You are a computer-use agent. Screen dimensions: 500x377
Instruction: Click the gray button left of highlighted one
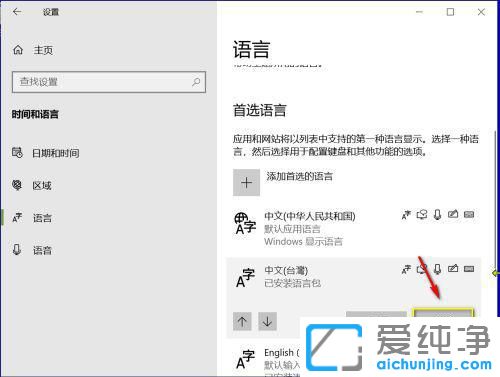(x=376, y=314)
